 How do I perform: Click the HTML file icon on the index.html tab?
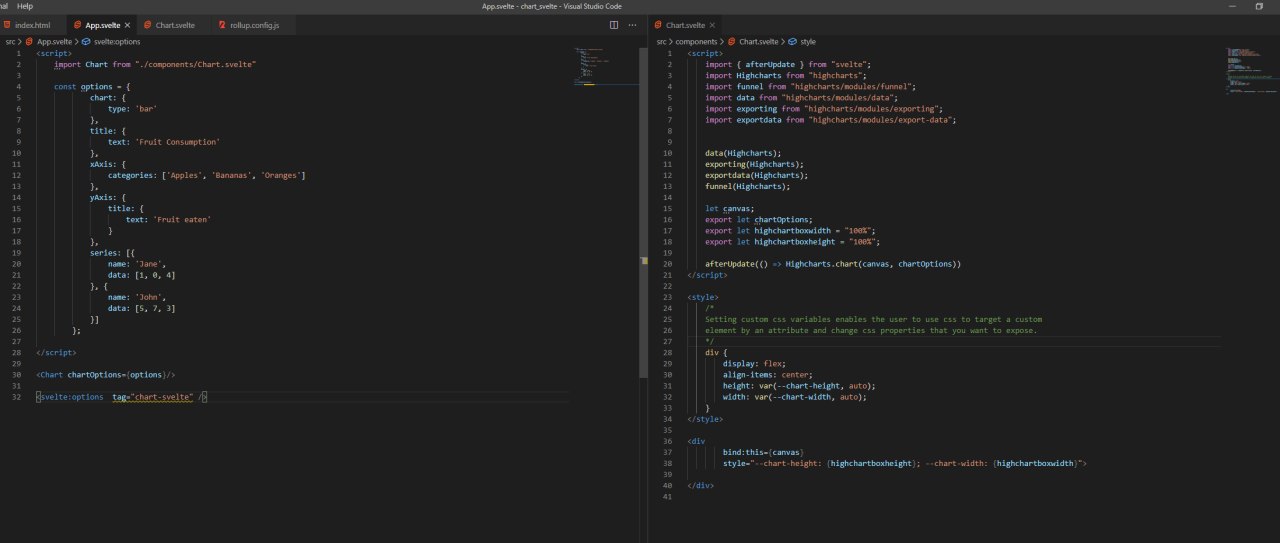[7, 24]
